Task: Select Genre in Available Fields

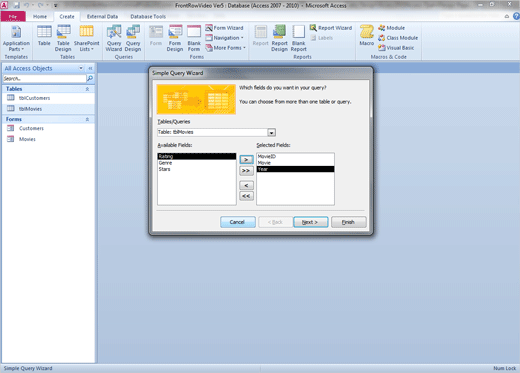Action: (197, 163)
